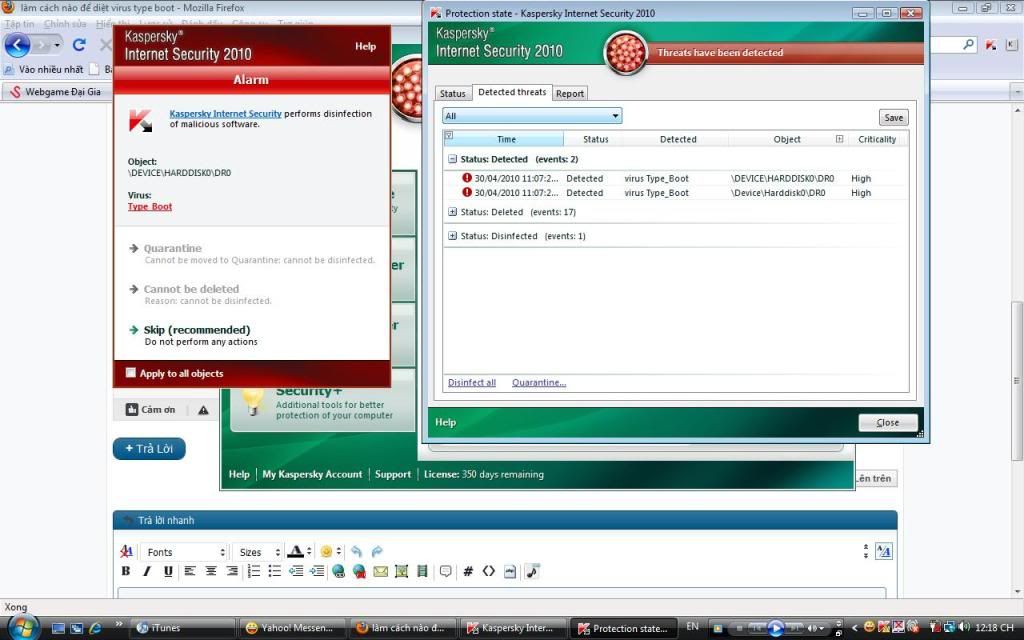Select the Detected threats tab
The image size is (1024, 640).
click(x=512, y=92)
